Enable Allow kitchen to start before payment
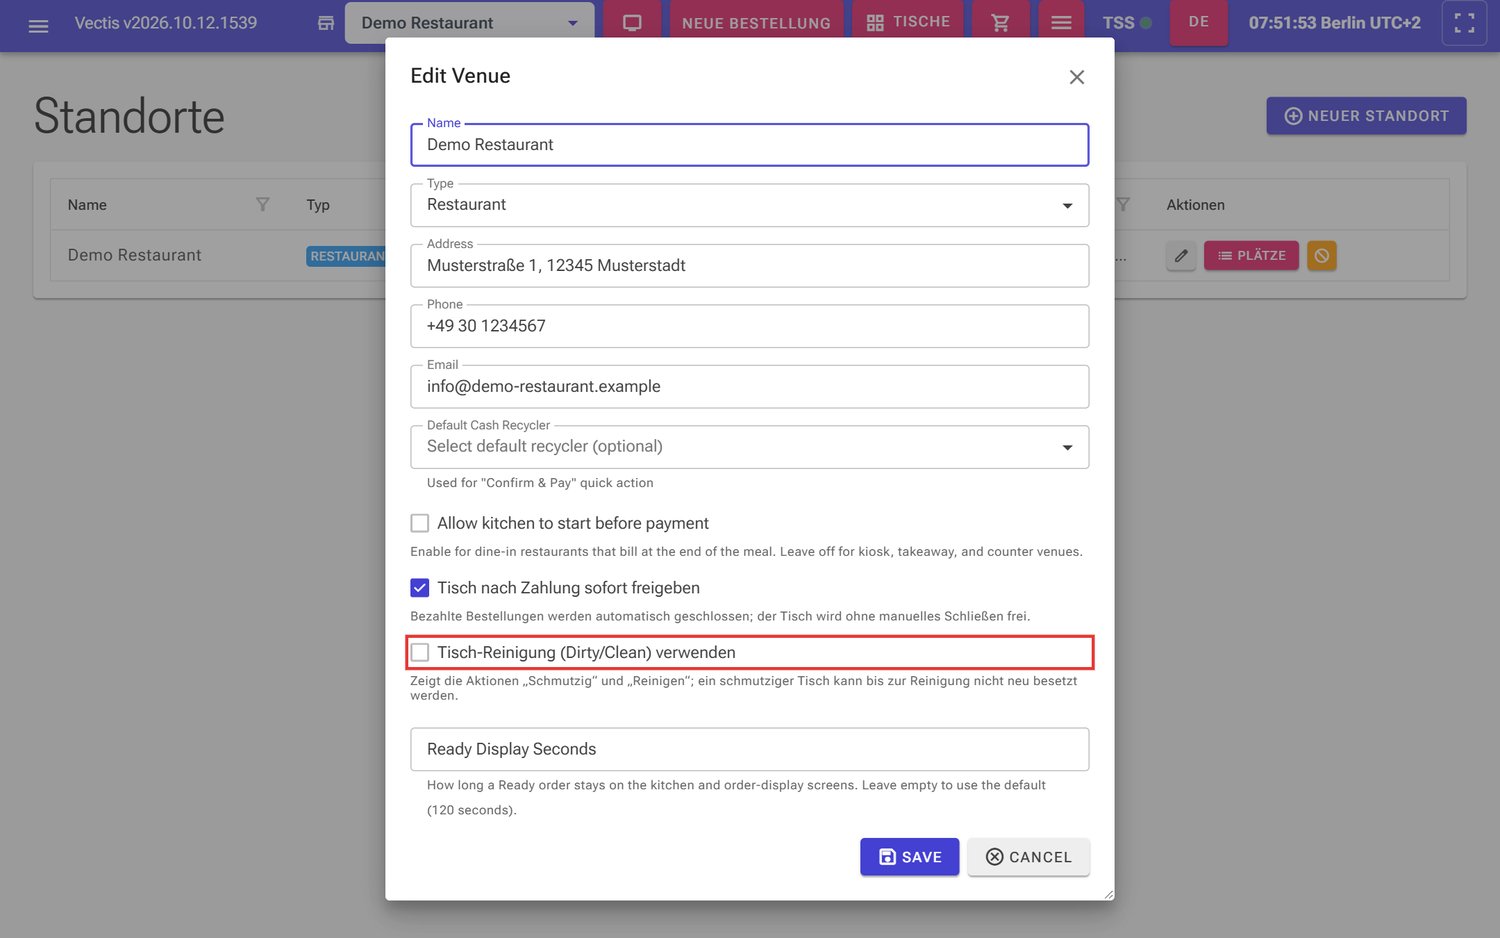1500x938 pixels. [x=420, y=523]
